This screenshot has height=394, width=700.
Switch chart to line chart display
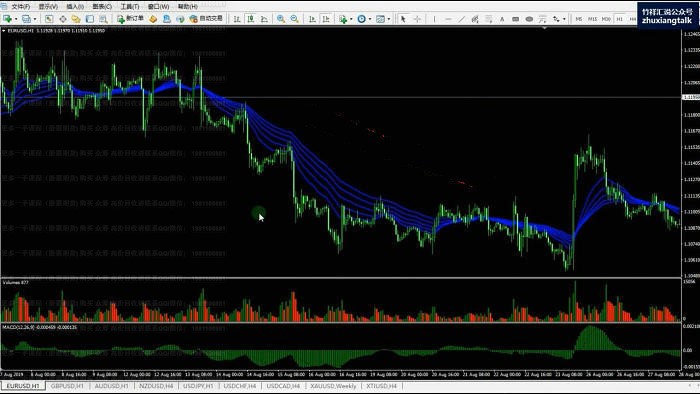(264, 19)
